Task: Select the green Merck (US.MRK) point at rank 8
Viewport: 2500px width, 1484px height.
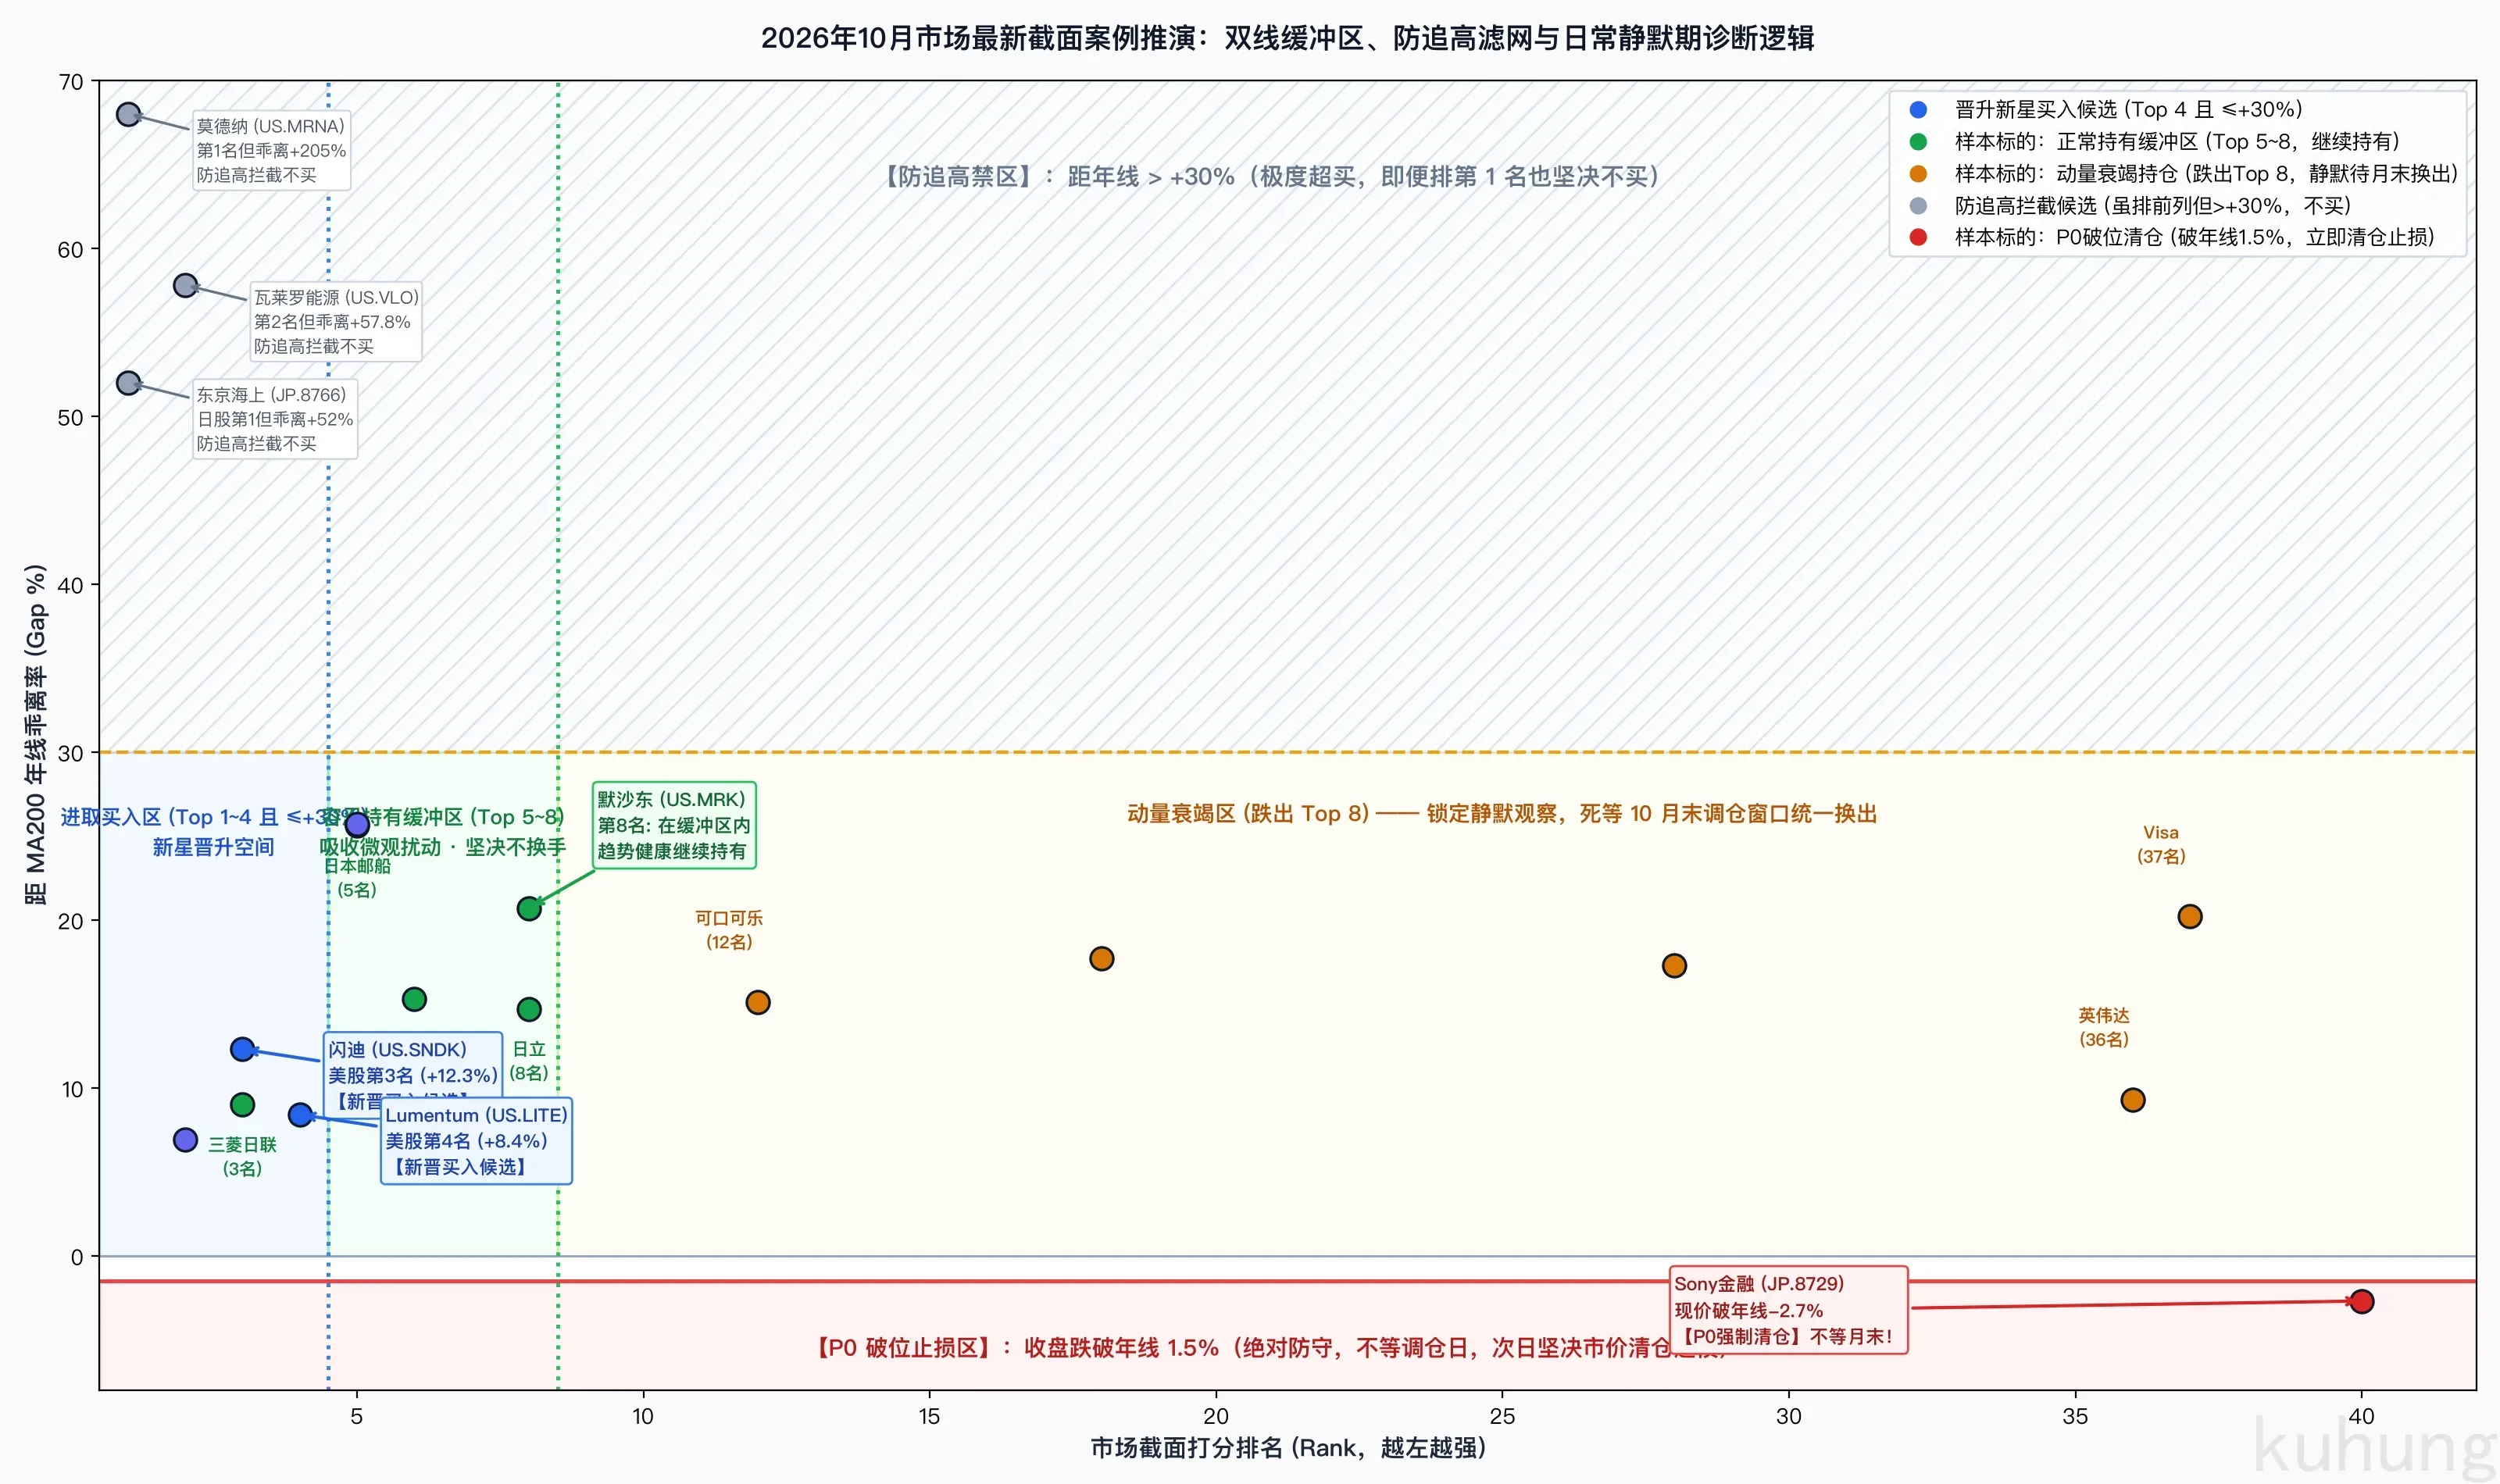Action: pos(529,908)
